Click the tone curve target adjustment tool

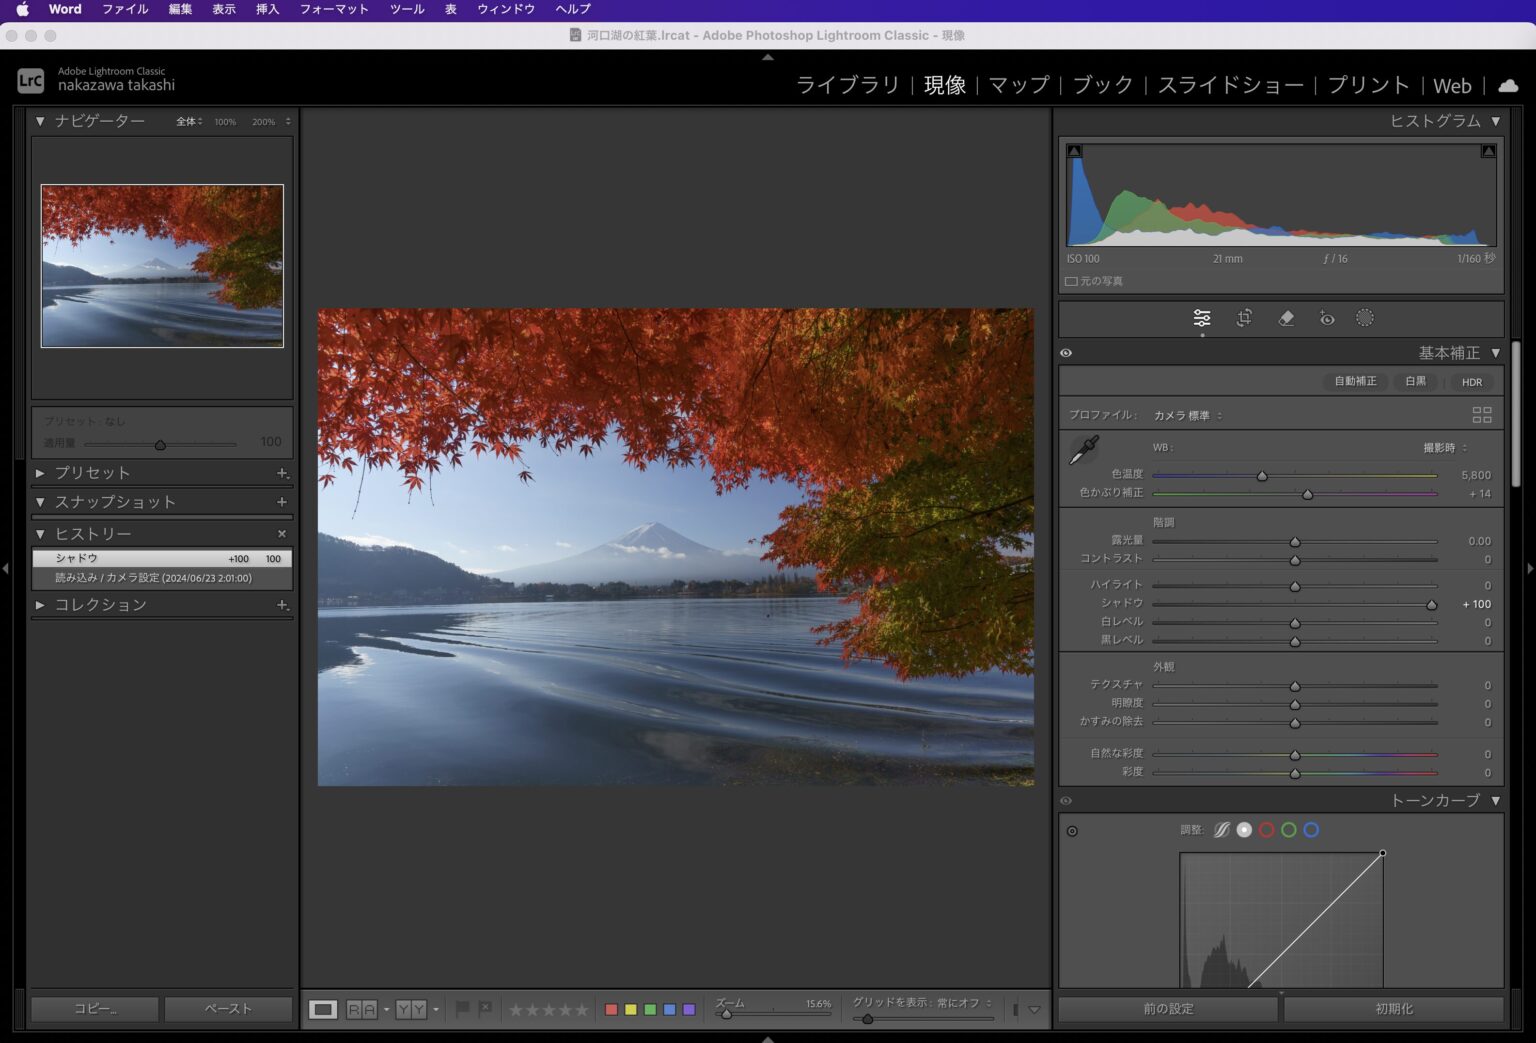pyautogui.click(x=1072, y=831)
